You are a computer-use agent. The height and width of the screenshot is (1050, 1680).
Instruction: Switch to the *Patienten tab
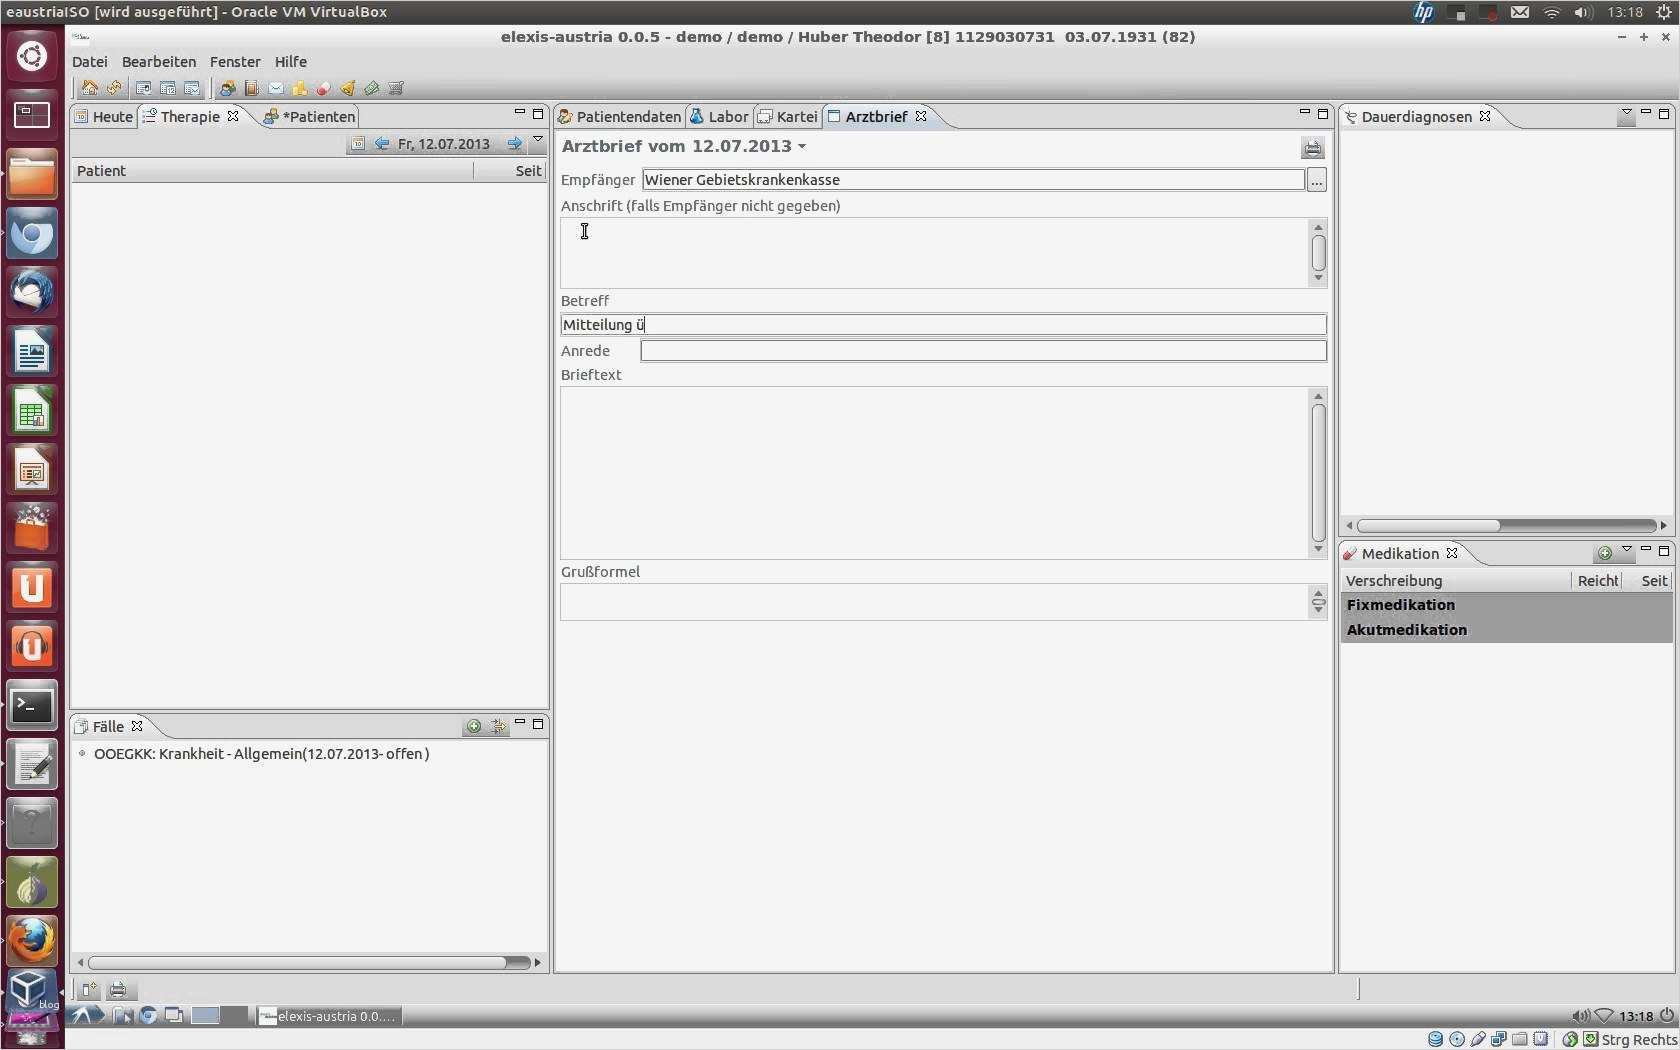click(310, 117)
